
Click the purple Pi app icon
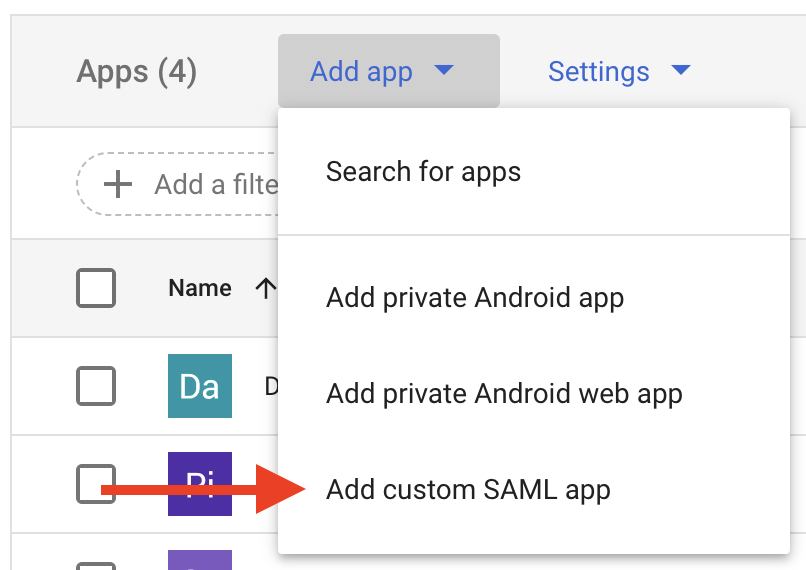click(200, 484)
